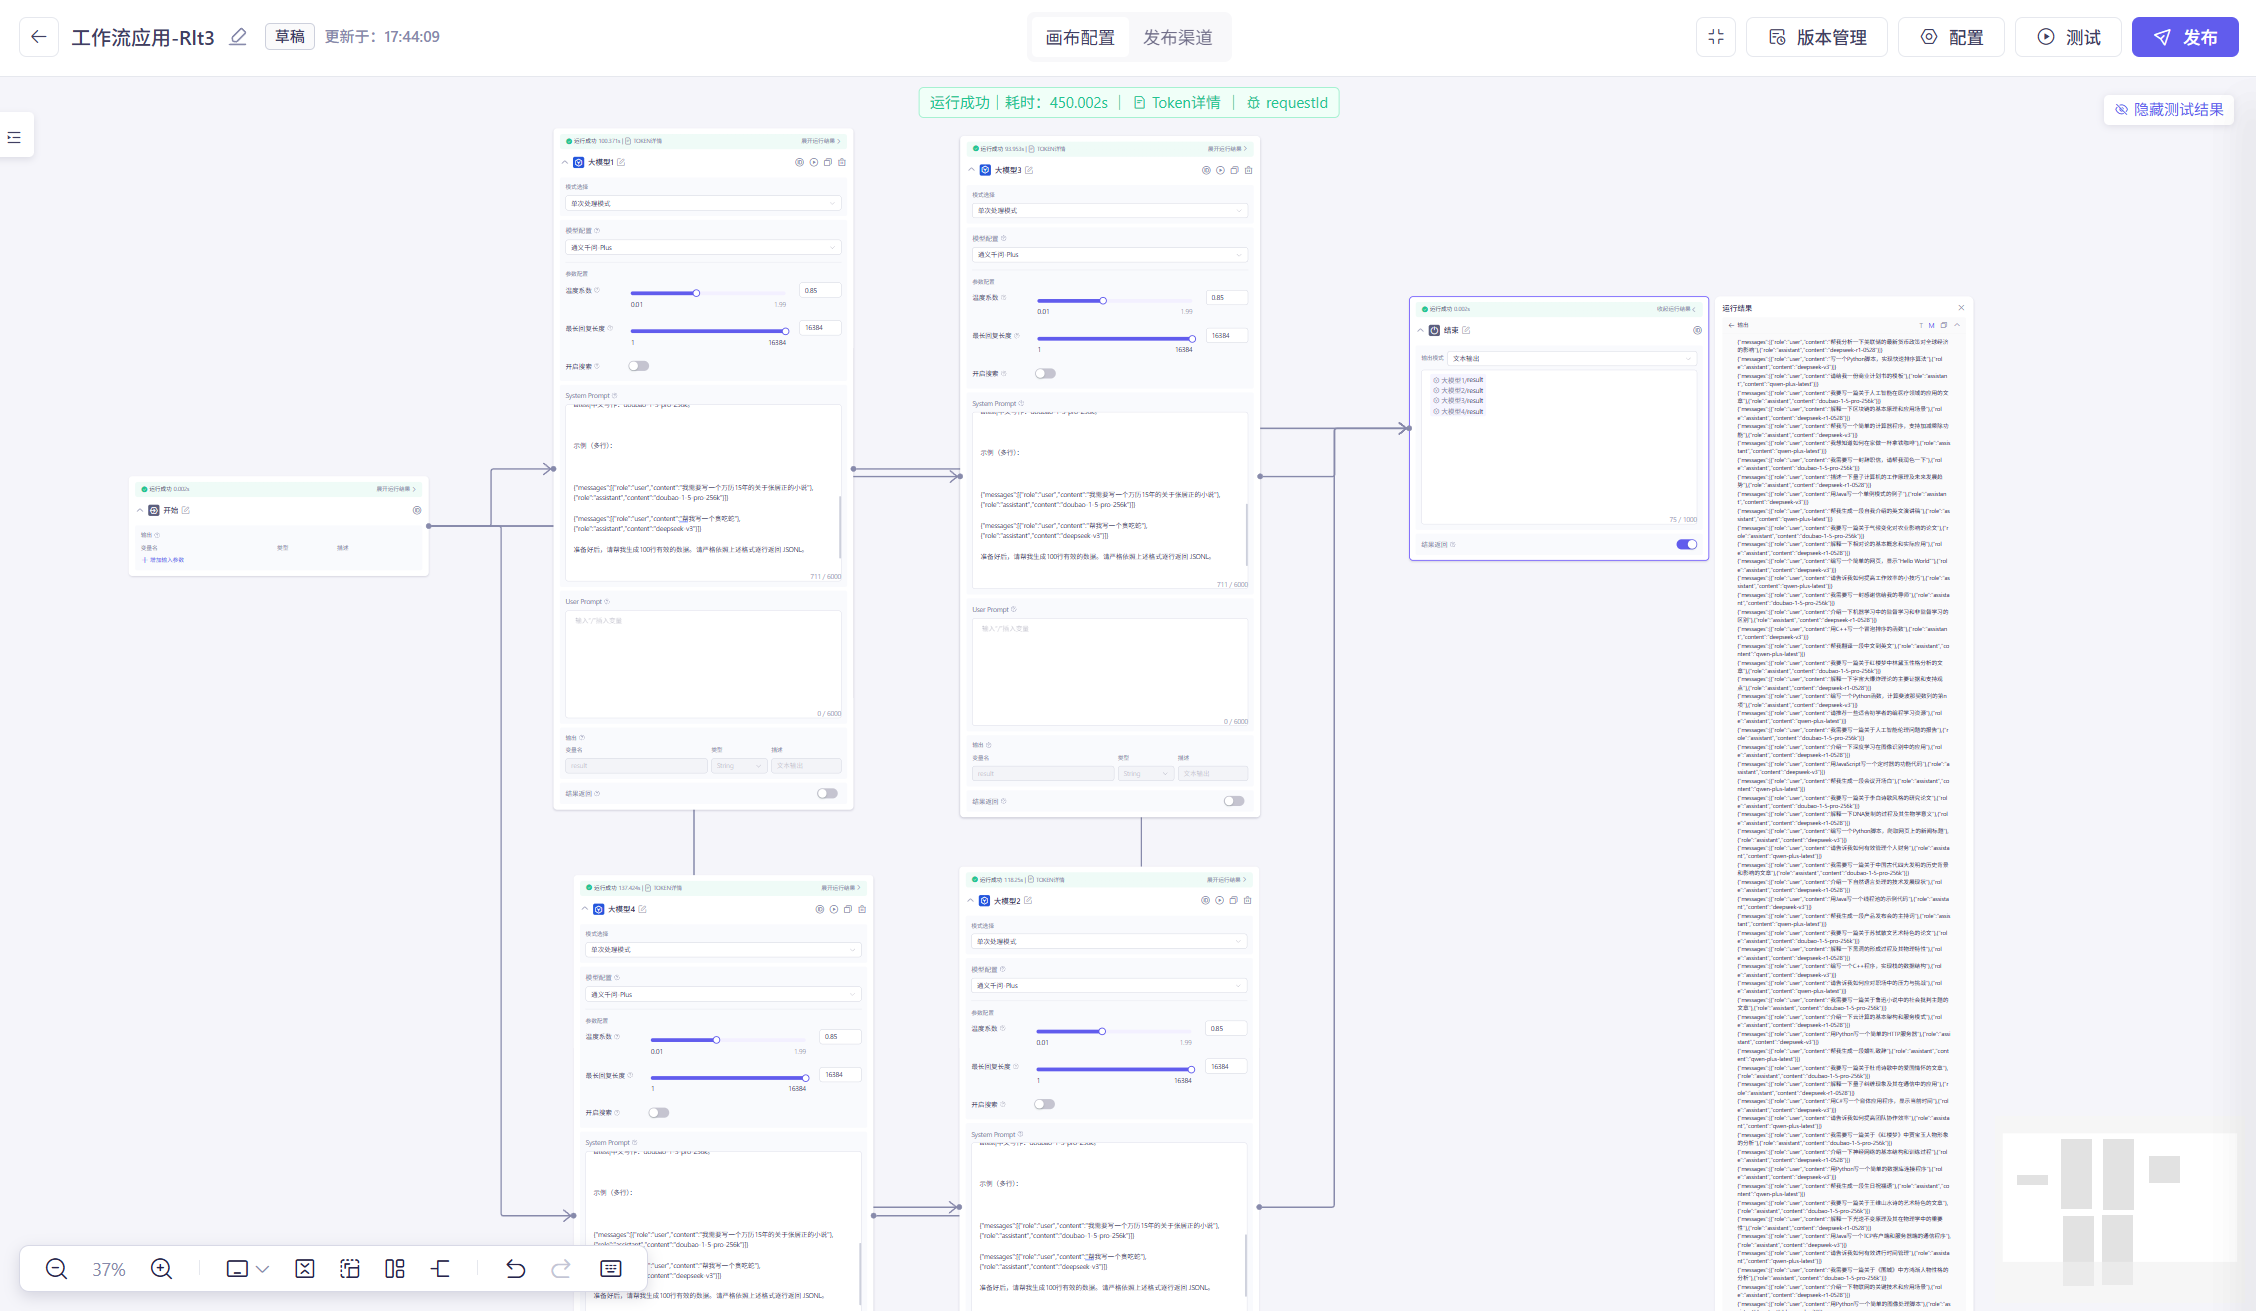The height and width of the screenshot is (1311, 2256).
Task: Click the auto-layout grid icon
Action: pos(395,1269)
